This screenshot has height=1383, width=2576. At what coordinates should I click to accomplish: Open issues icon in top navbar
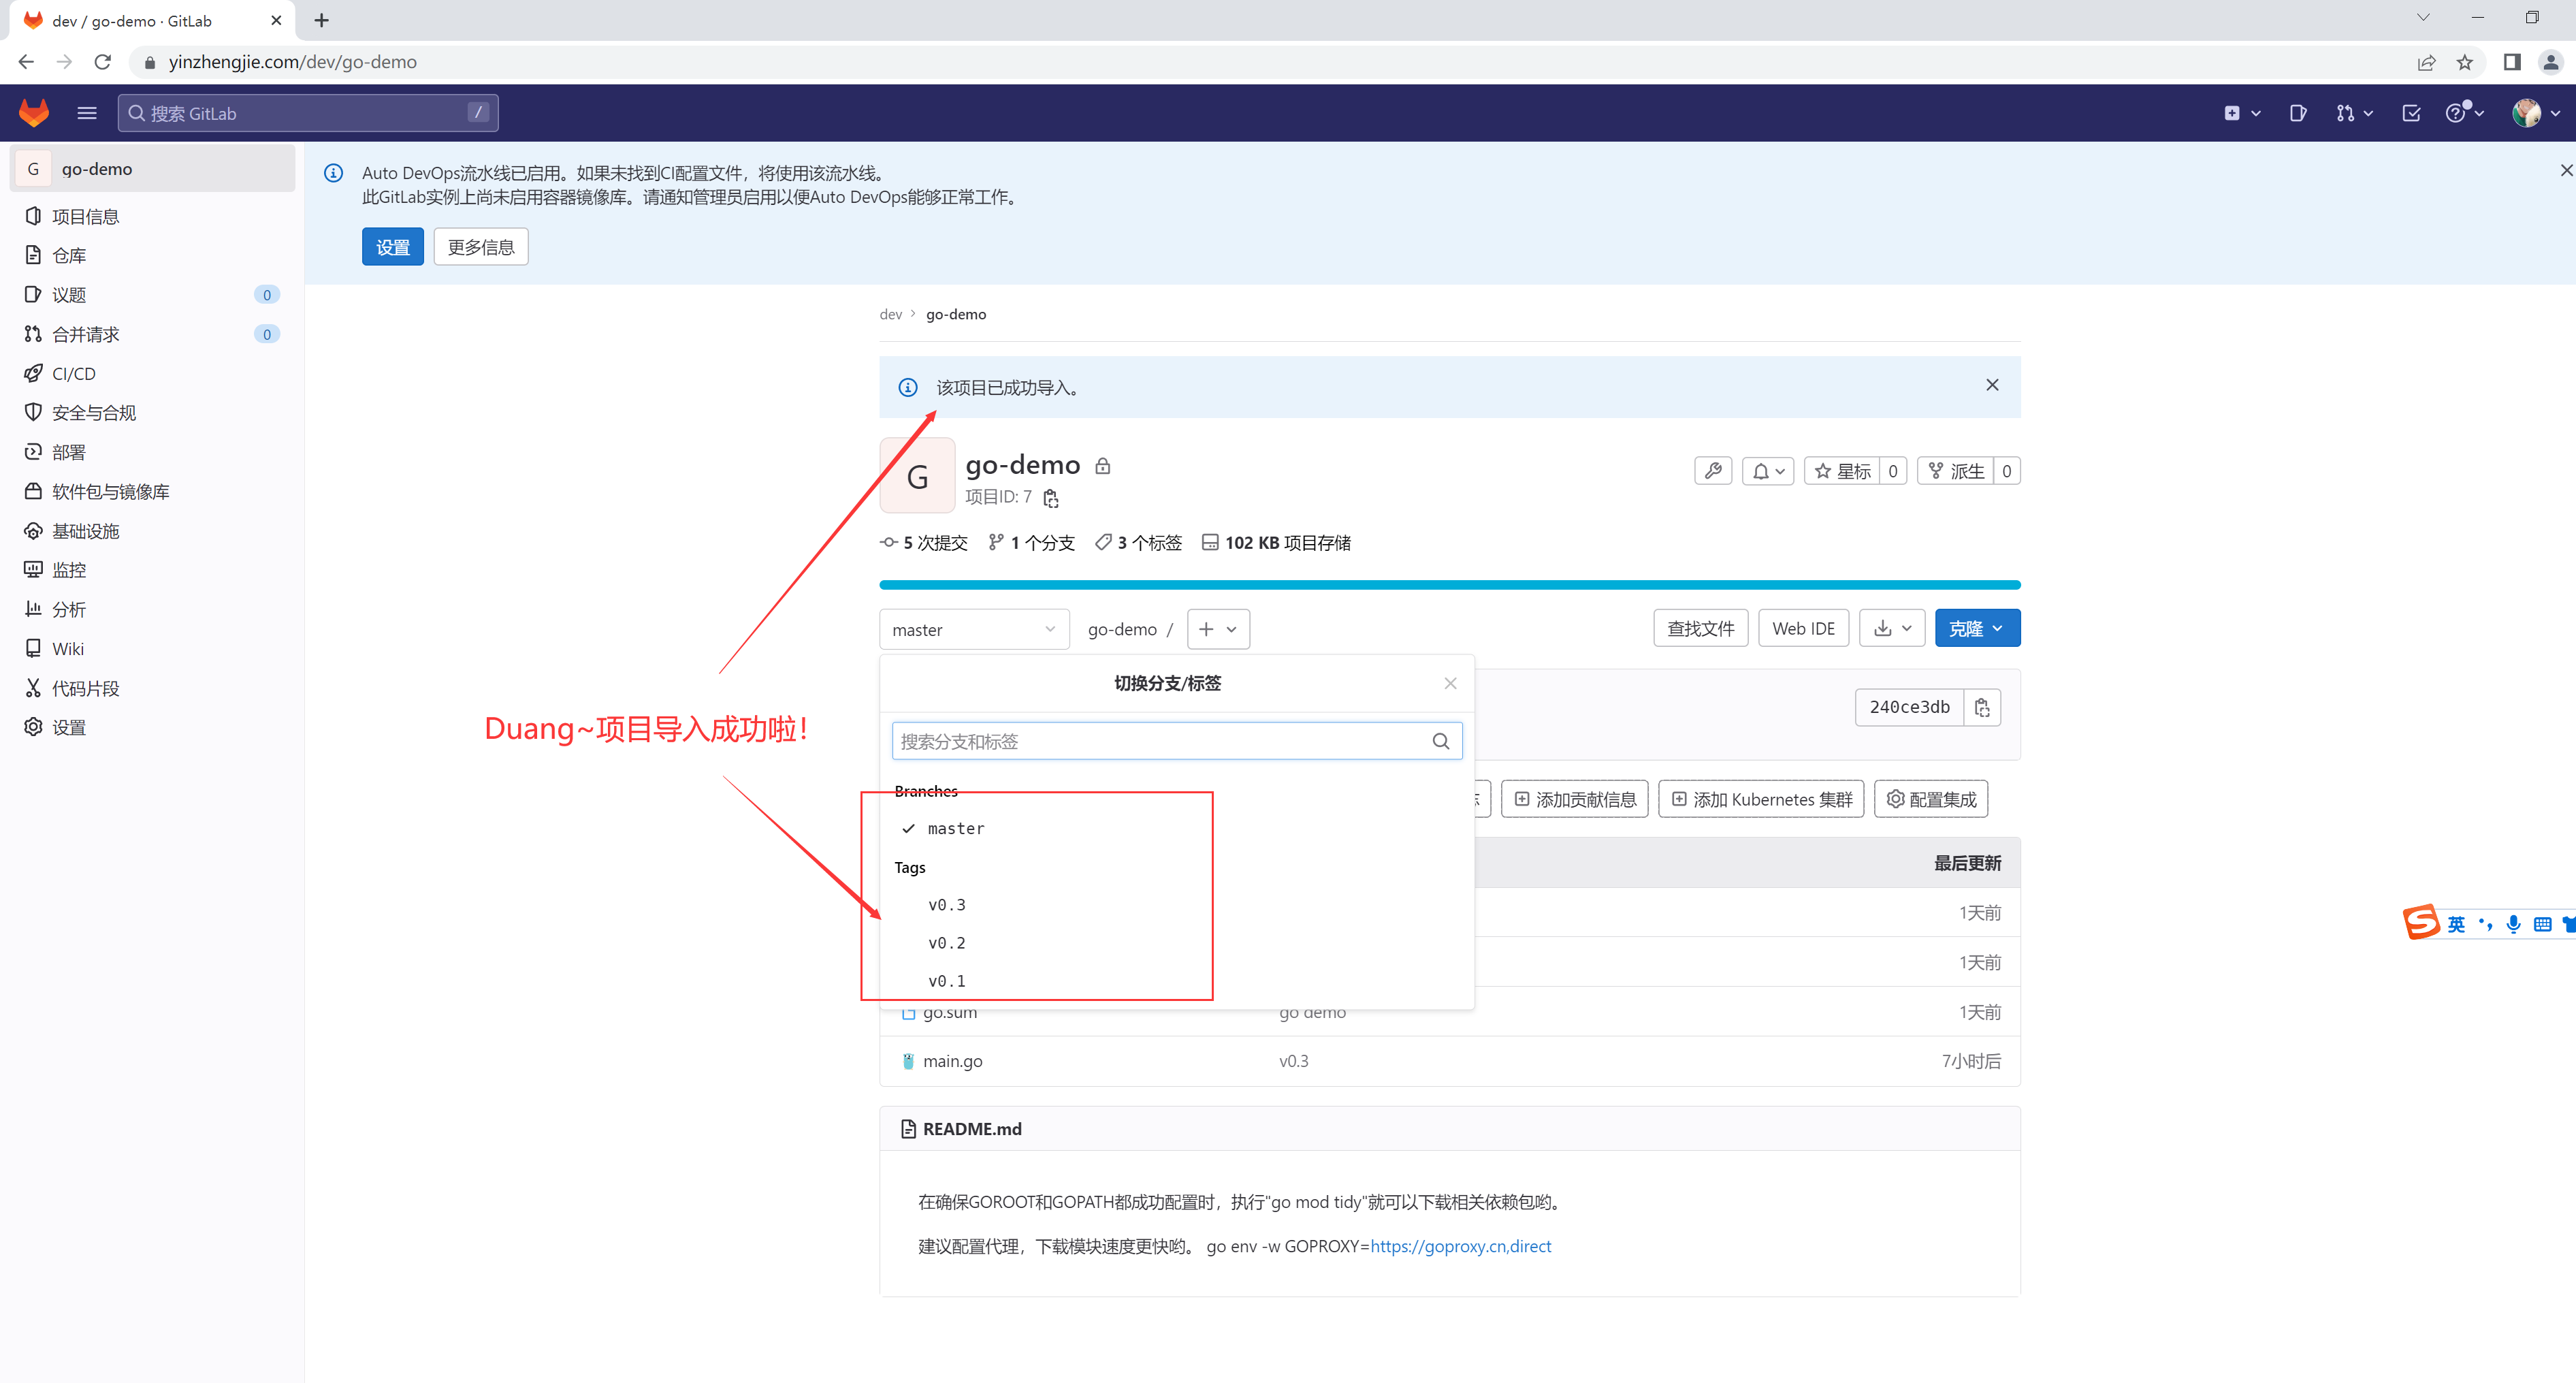(2297, 113)
